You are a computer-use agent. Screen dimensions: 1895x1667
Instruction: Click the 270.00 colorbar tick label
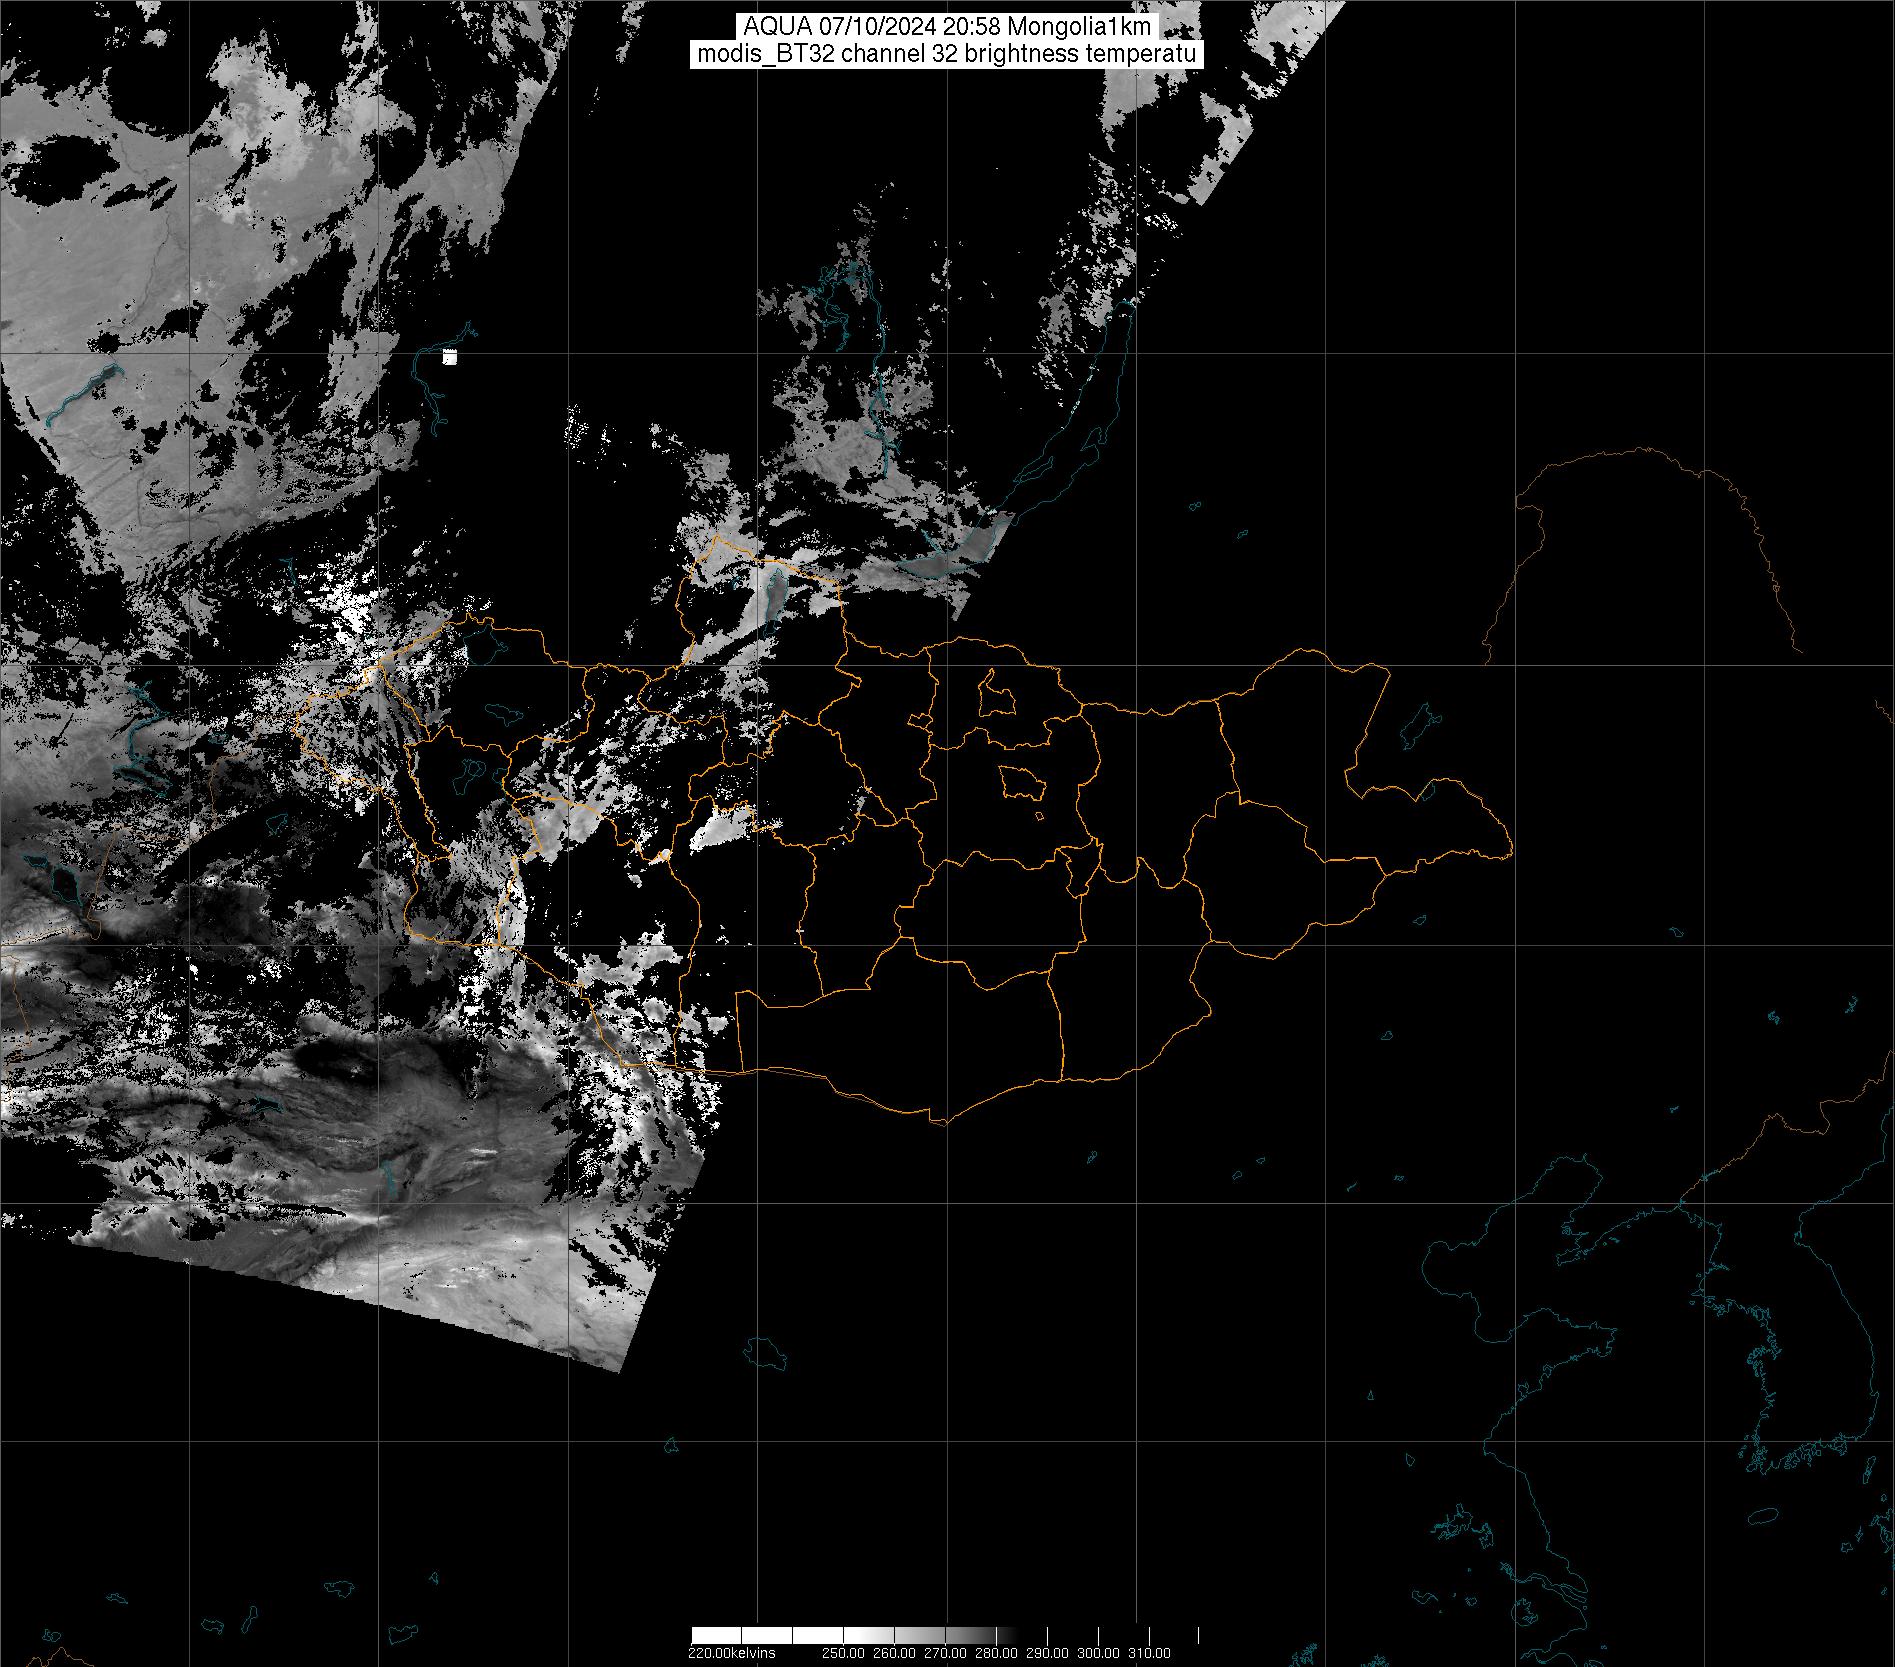coord(945,1653)
